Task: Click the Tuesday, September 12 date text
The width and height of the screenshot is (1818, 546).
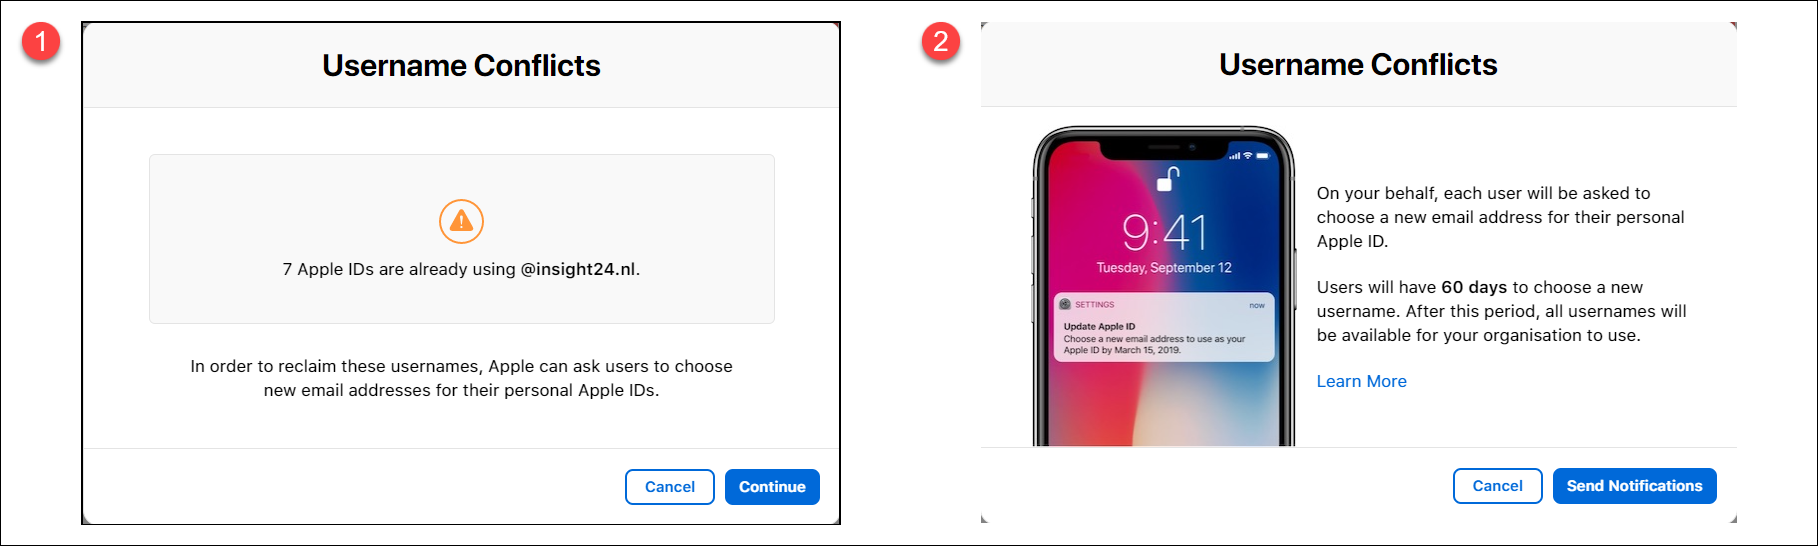Action: (x=1164, y=268)
